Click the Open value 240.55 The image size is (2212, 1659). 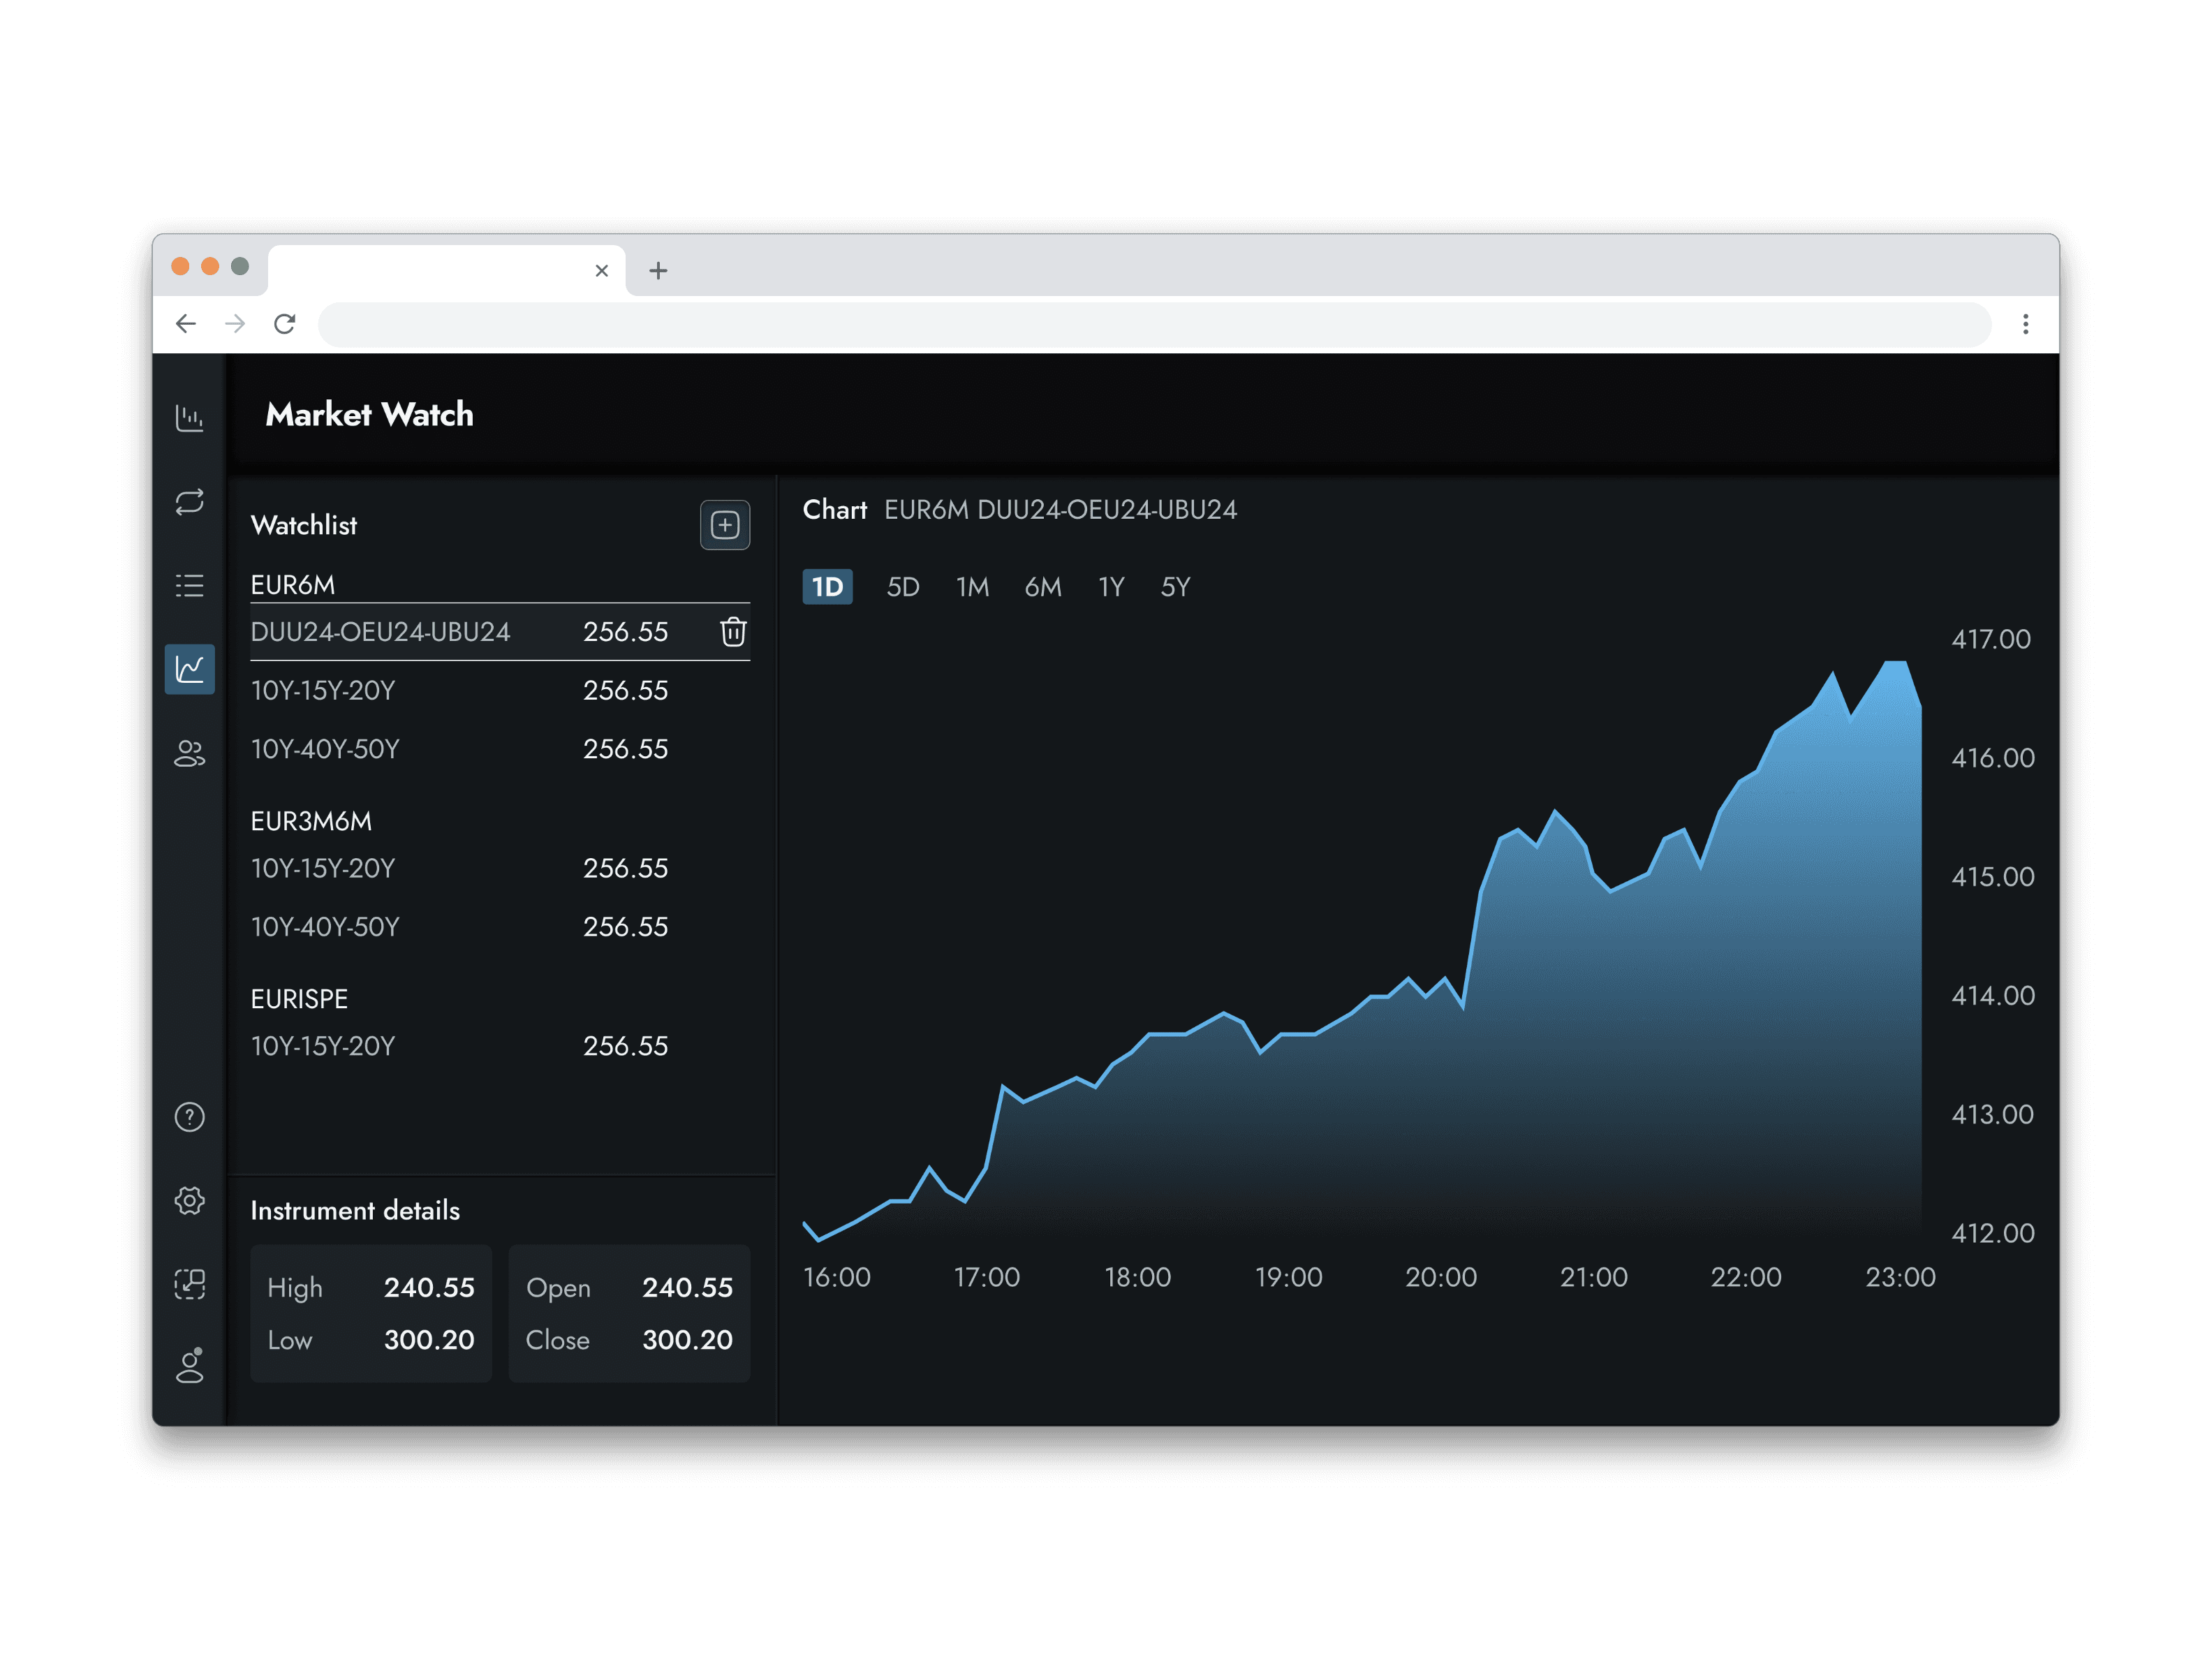coord(687,1288)
